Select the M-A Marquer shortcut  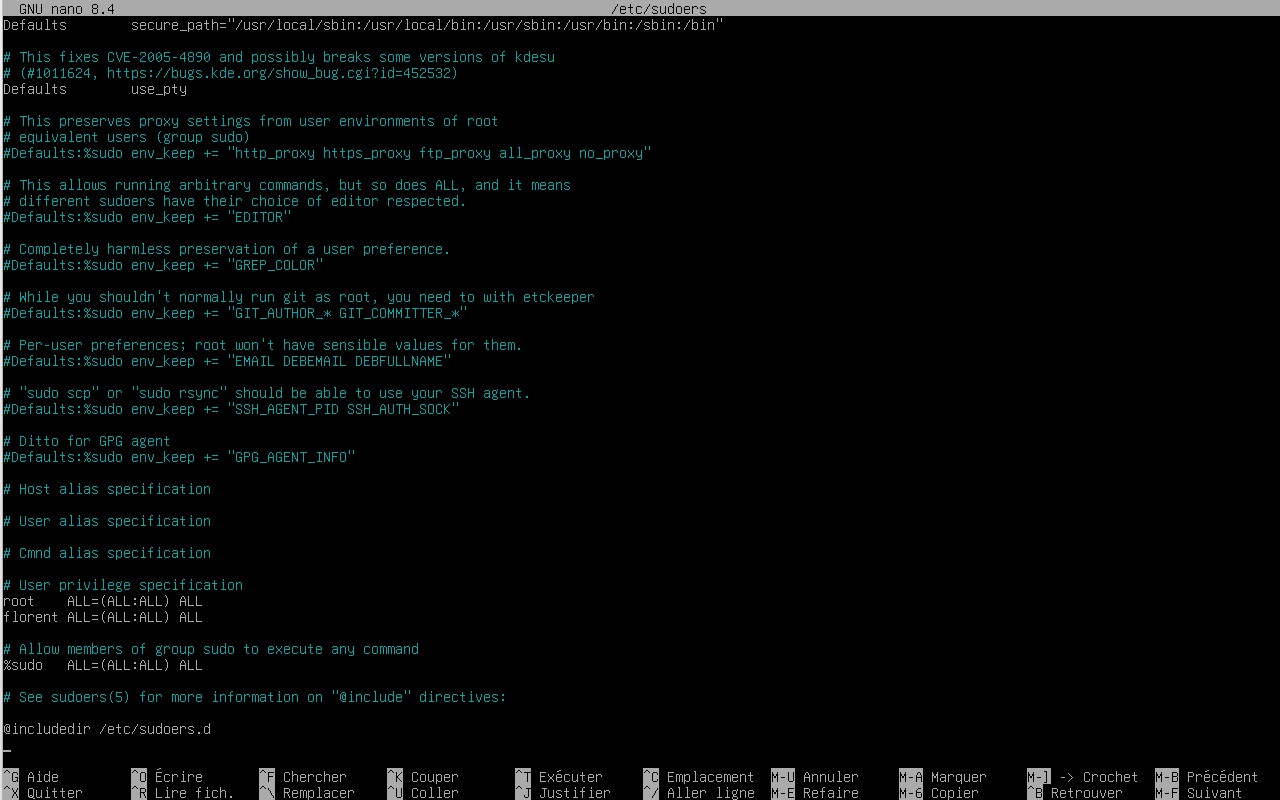click(943, 777)
